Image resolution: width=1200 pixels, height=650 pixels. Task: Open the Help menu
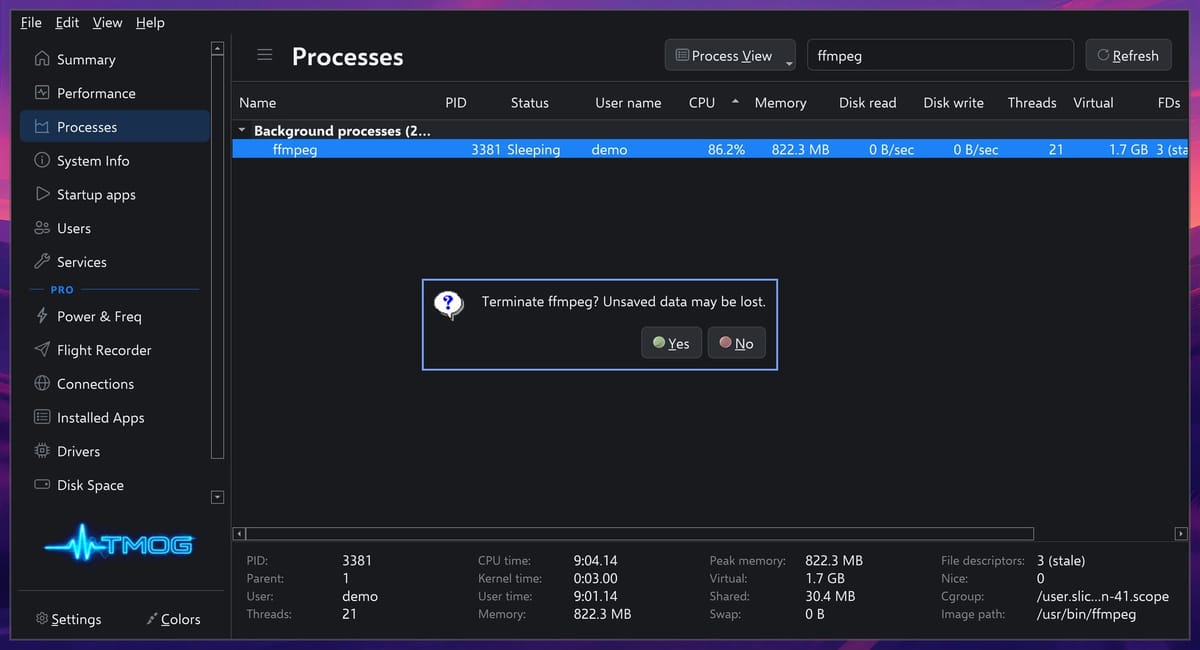[150, 22]
